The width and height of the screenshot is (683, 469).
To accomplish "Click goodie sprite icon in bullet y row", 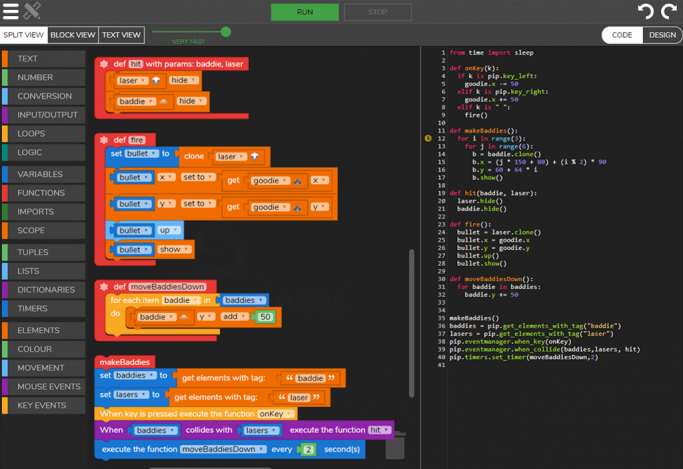I will pyautogui.click(x=298, y=208).
